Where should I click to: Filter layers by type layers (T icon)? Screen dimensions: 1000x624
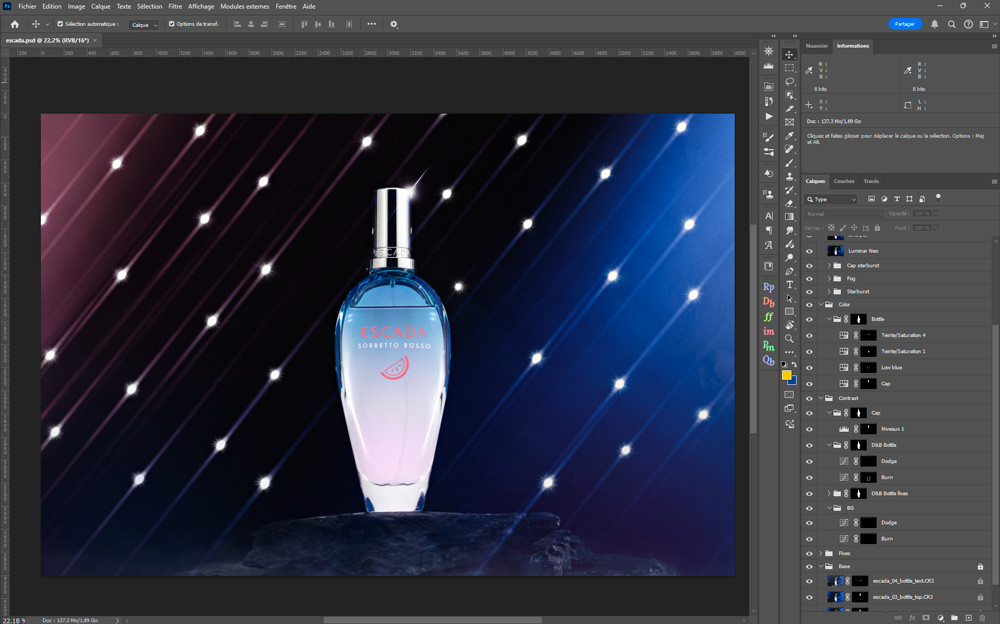(897, 199)
